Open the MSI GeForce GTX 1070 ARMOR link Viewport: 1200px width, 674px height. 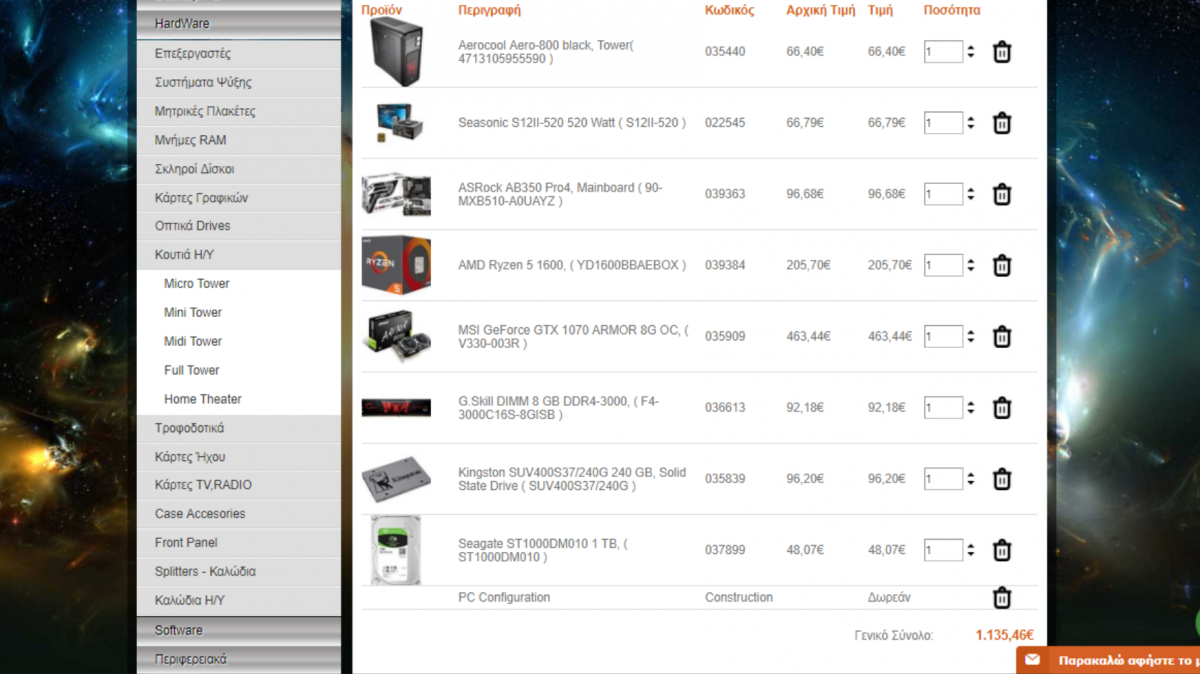pyautogui.click(x=573, y=336)
